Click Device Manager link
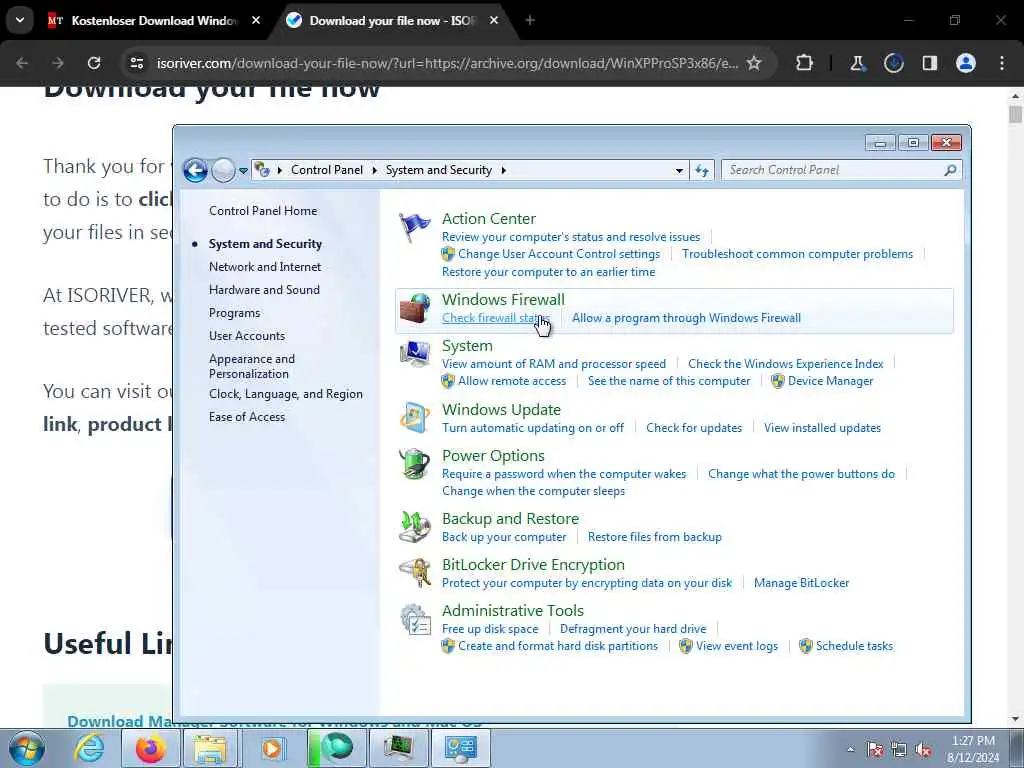Viewport: 1024px width, 768px height. [830, 381]
